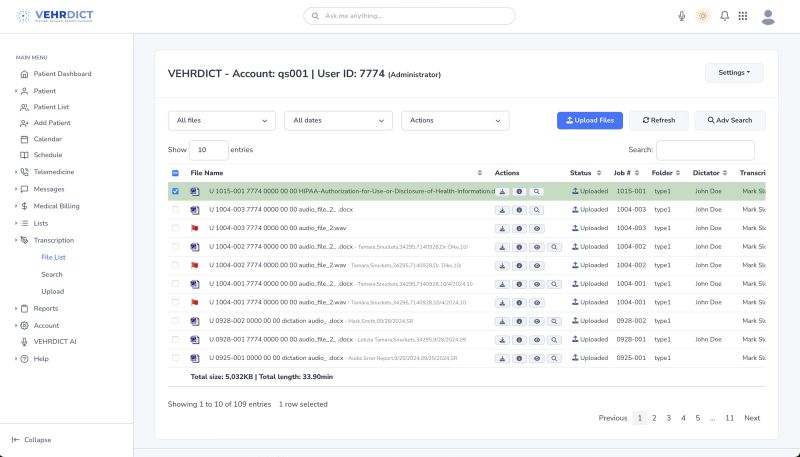This screenshot has height=457, width=800.
Task: Sort table by Status column
Action: click(586, 173)
